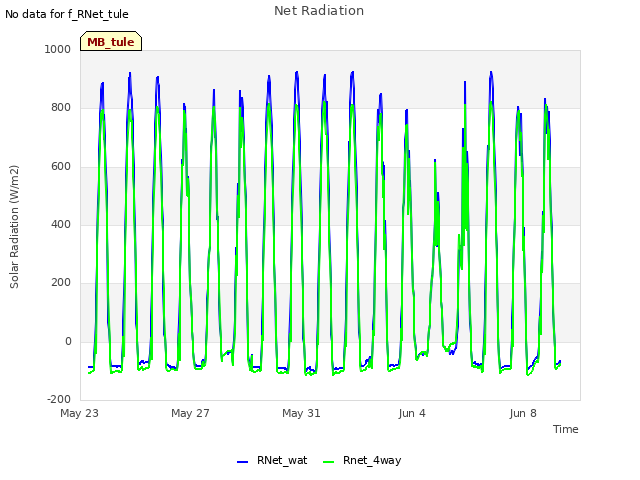Toggle the Rnet_4way legend entry
This screenshot has height=480, width=640.
coord(362,460)
